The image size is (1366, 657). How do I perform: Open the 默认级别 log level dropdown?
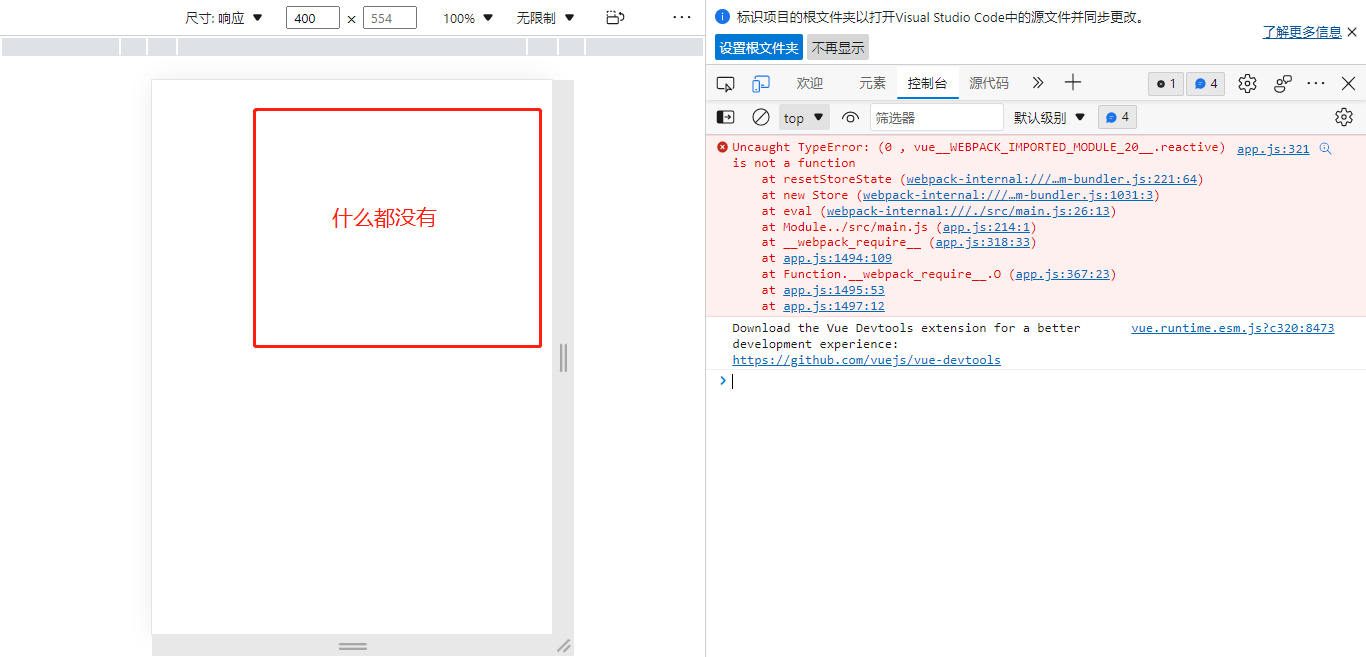click(1049, 117)
